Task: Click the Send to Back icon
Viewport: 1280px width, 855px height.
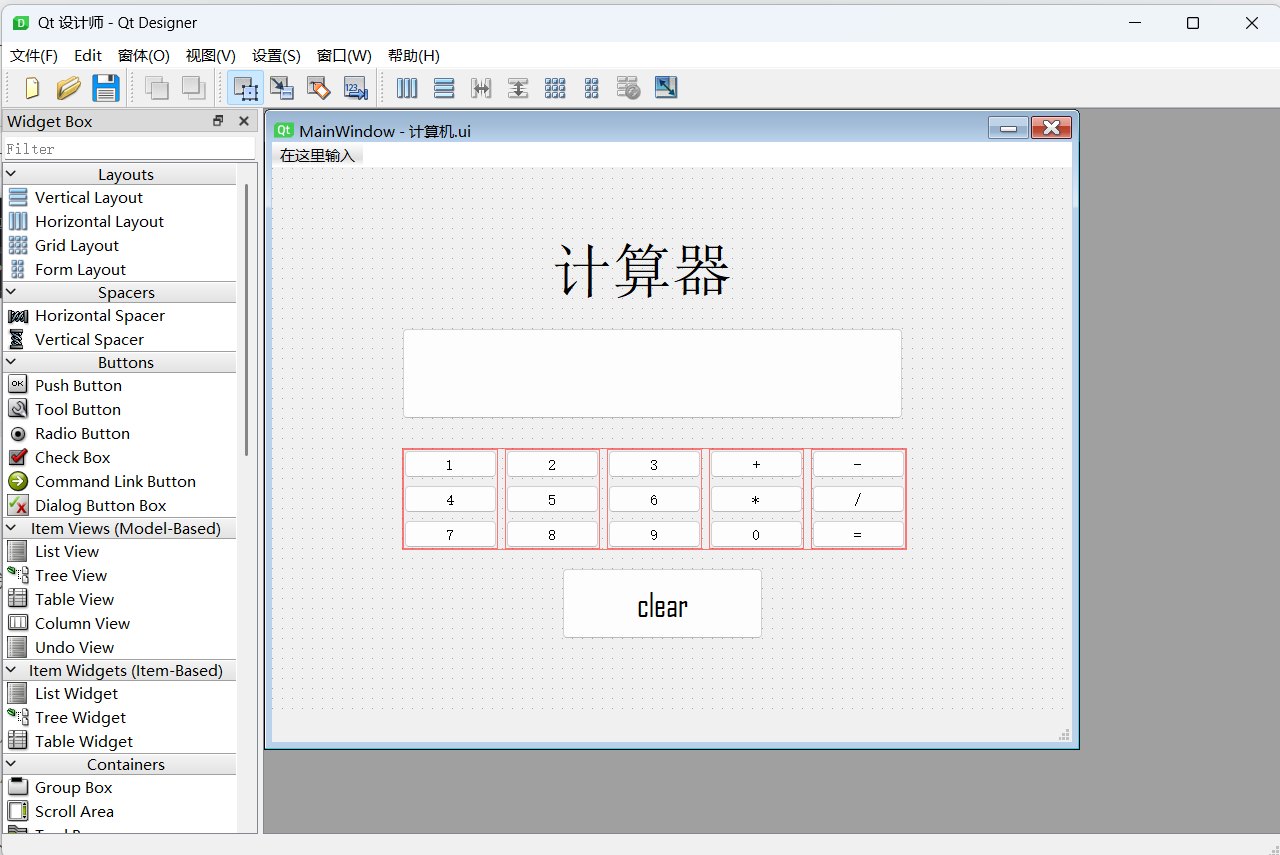Action: coord(157,88)
